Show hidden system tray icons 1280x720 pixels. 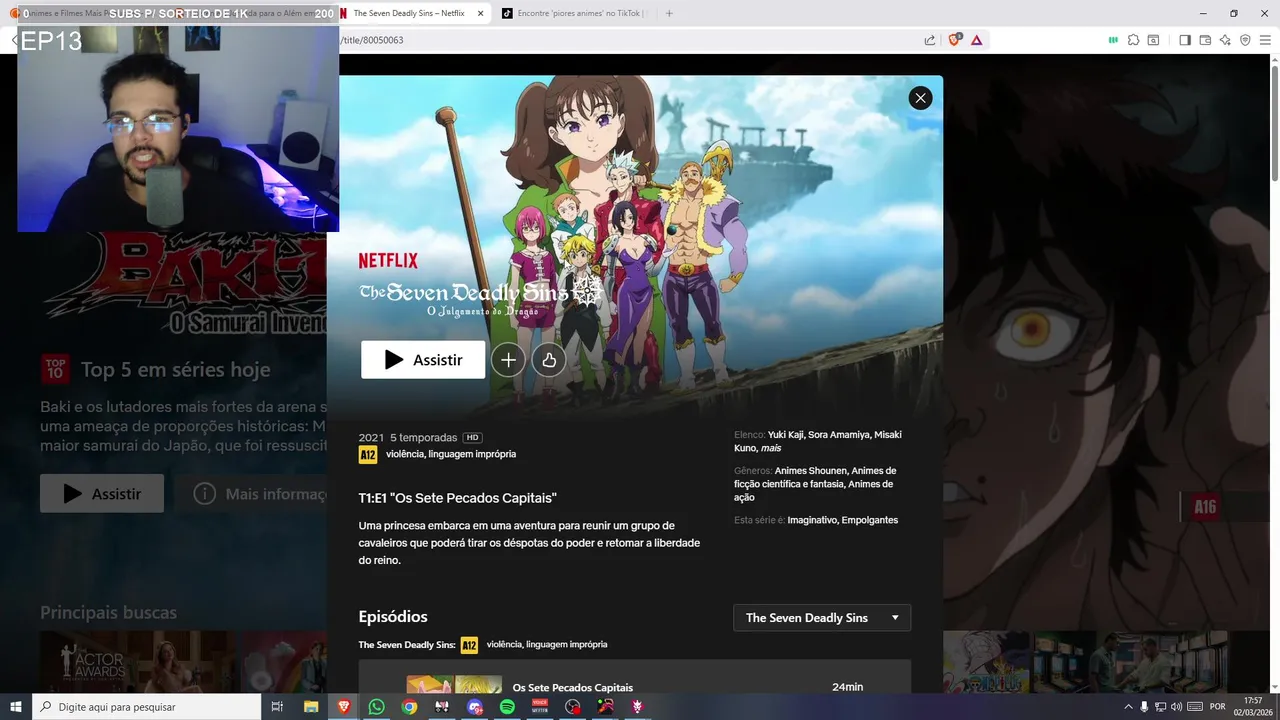click(x=1129, y=706)
